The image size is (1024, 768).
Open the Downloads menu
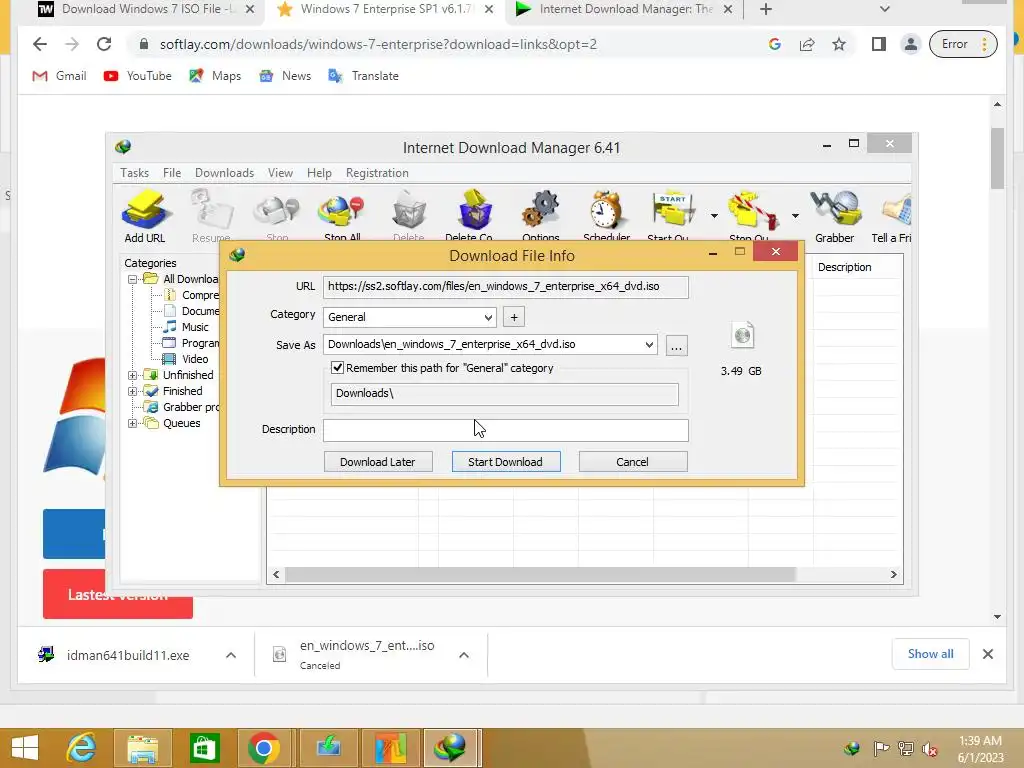(x=224, y=173)
